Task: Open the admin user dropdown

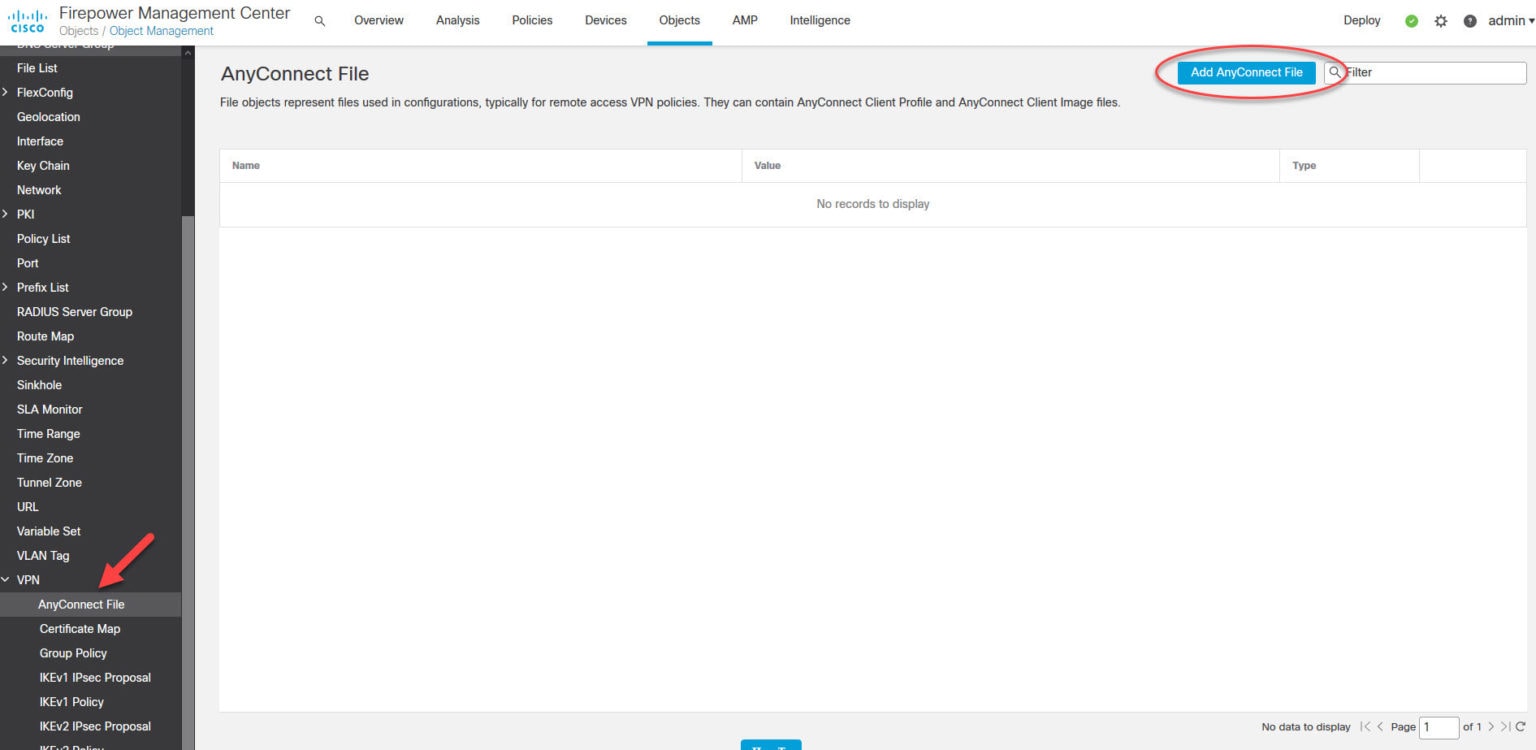Action: 1511,21
